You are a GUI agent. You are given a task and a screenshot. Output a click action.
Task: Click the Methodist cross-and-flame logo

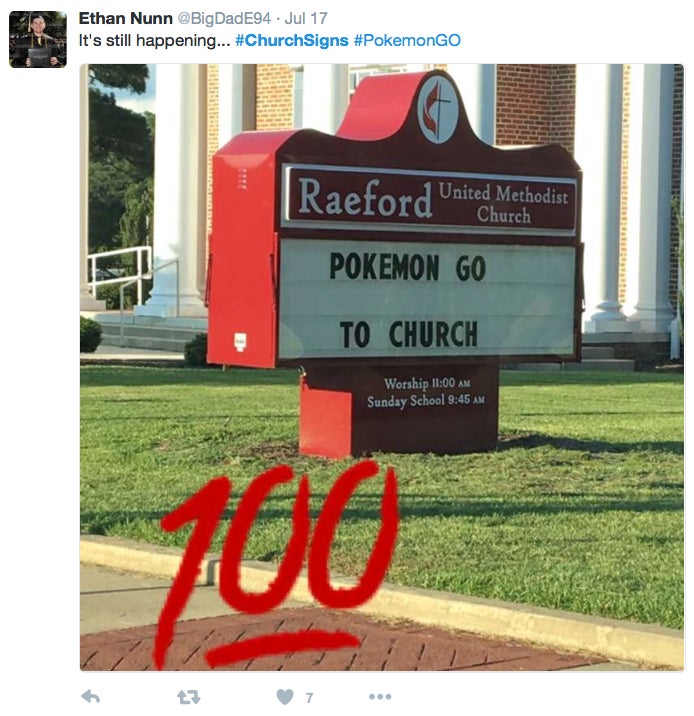[437, 110]
